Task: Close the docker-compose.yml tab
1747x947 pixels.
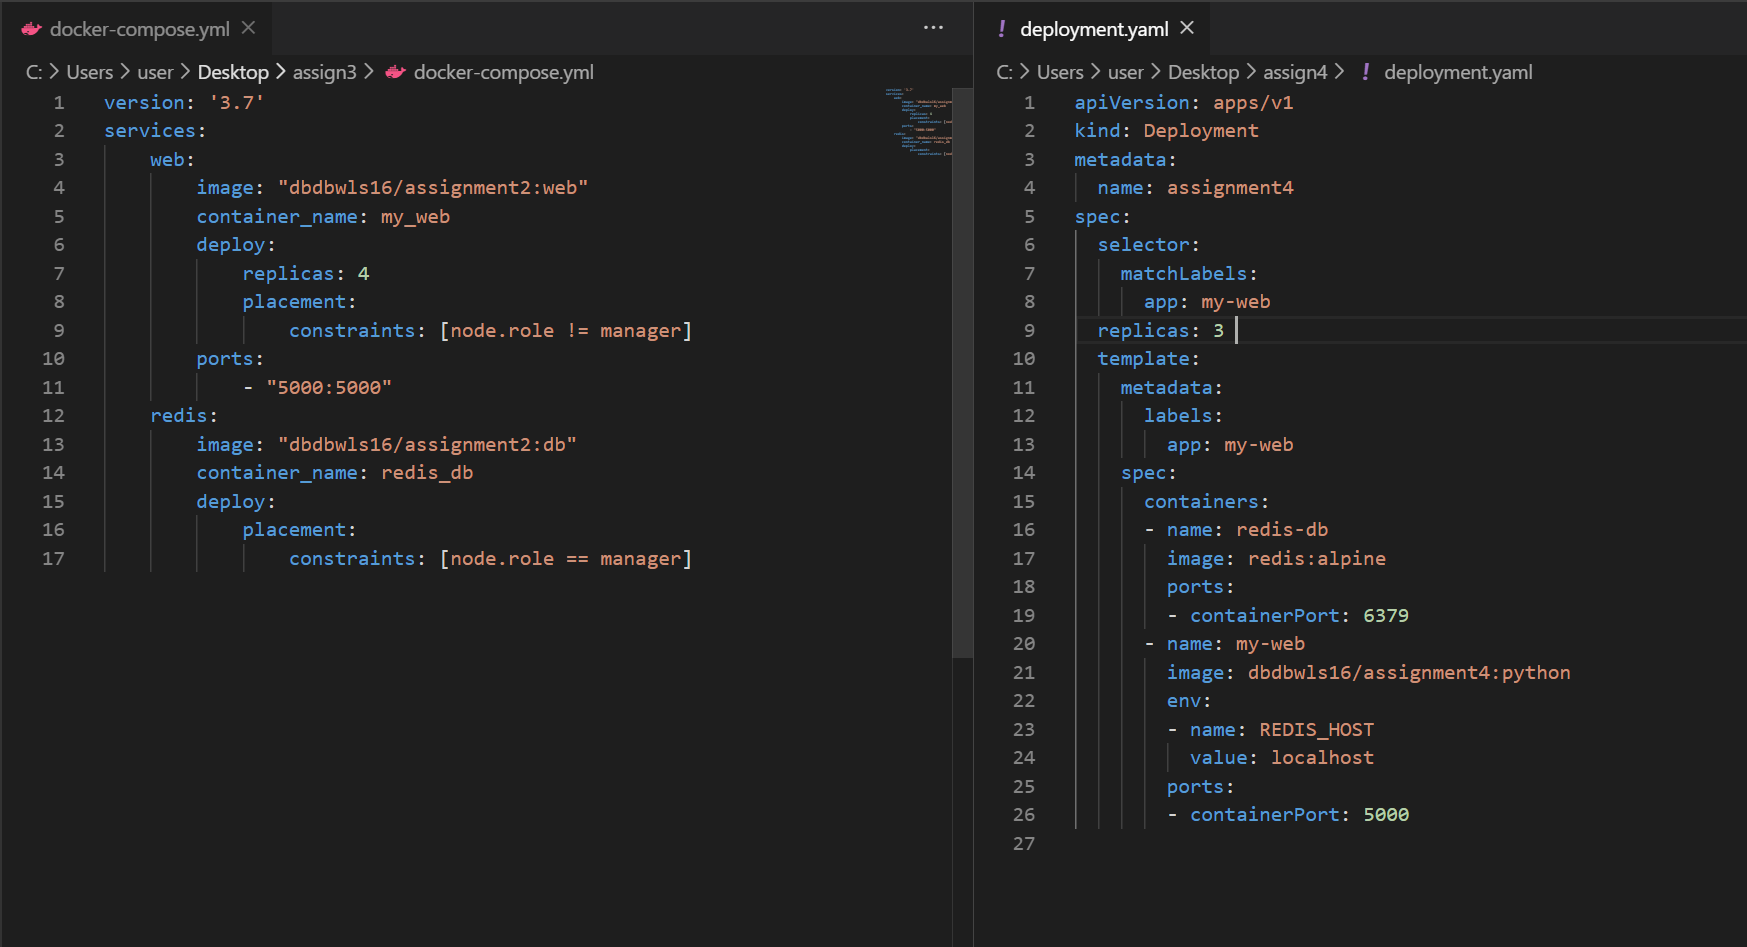Action: 249,28
